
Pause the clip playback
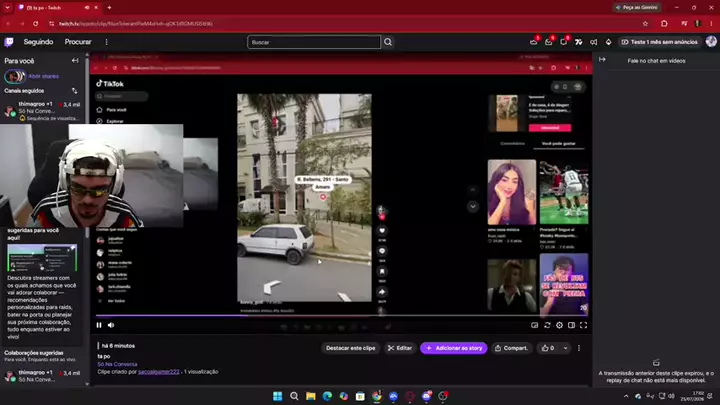[99, 325]
